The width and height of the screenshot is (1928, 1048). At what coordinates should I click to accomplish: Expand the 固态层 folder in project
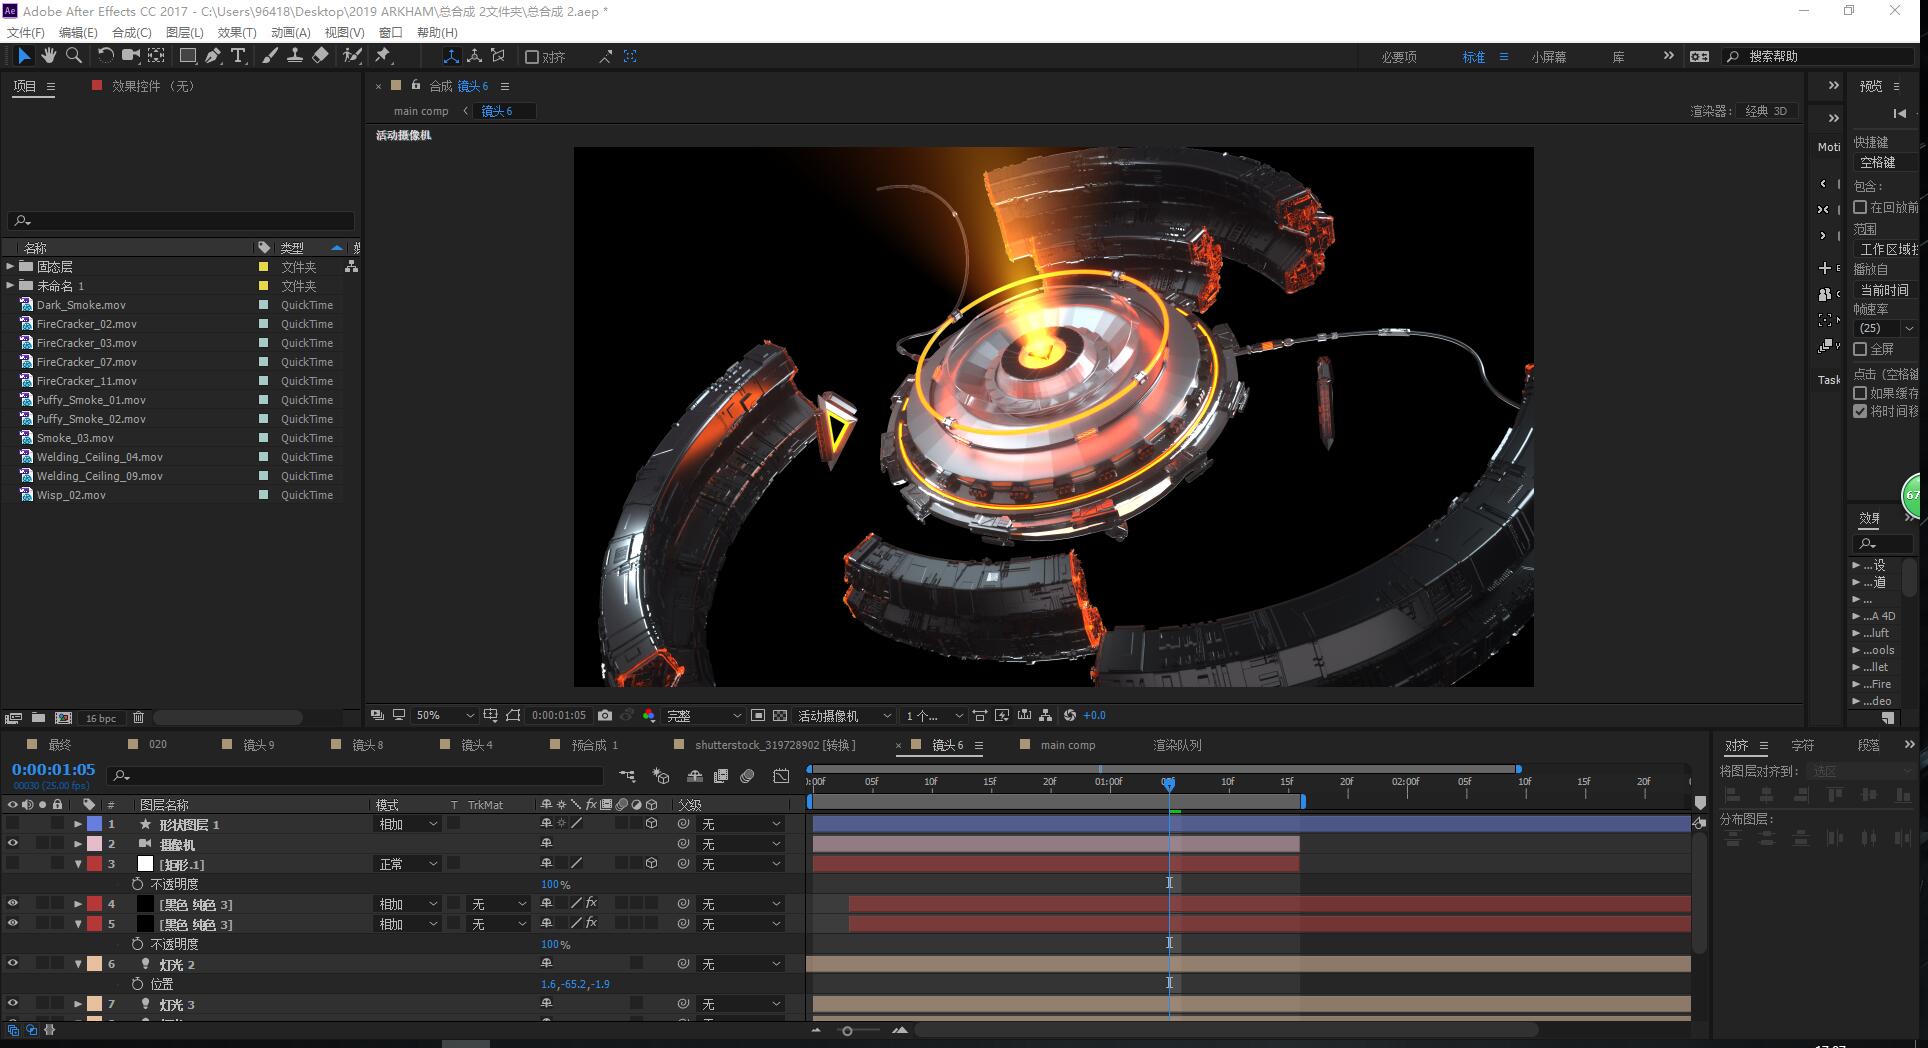click(x=10, y=267)
